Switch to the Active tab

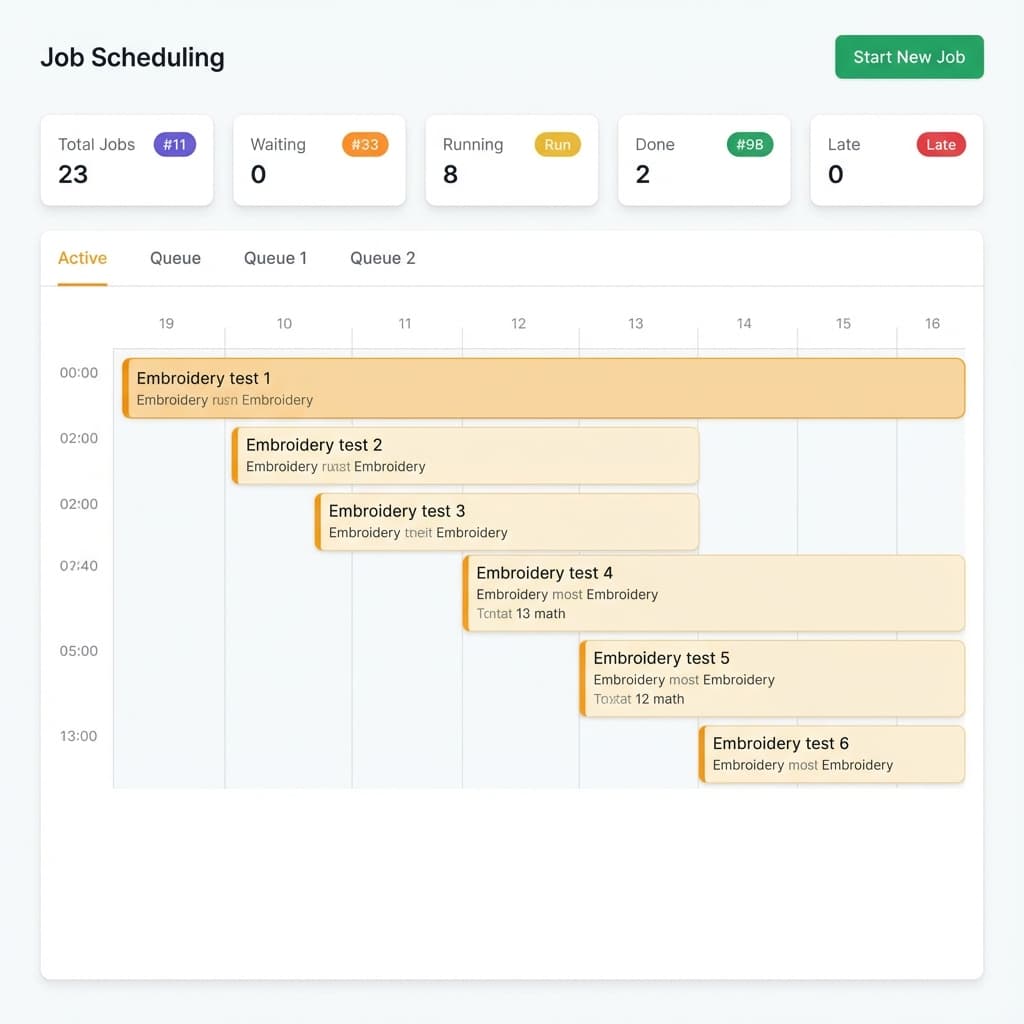82,258
